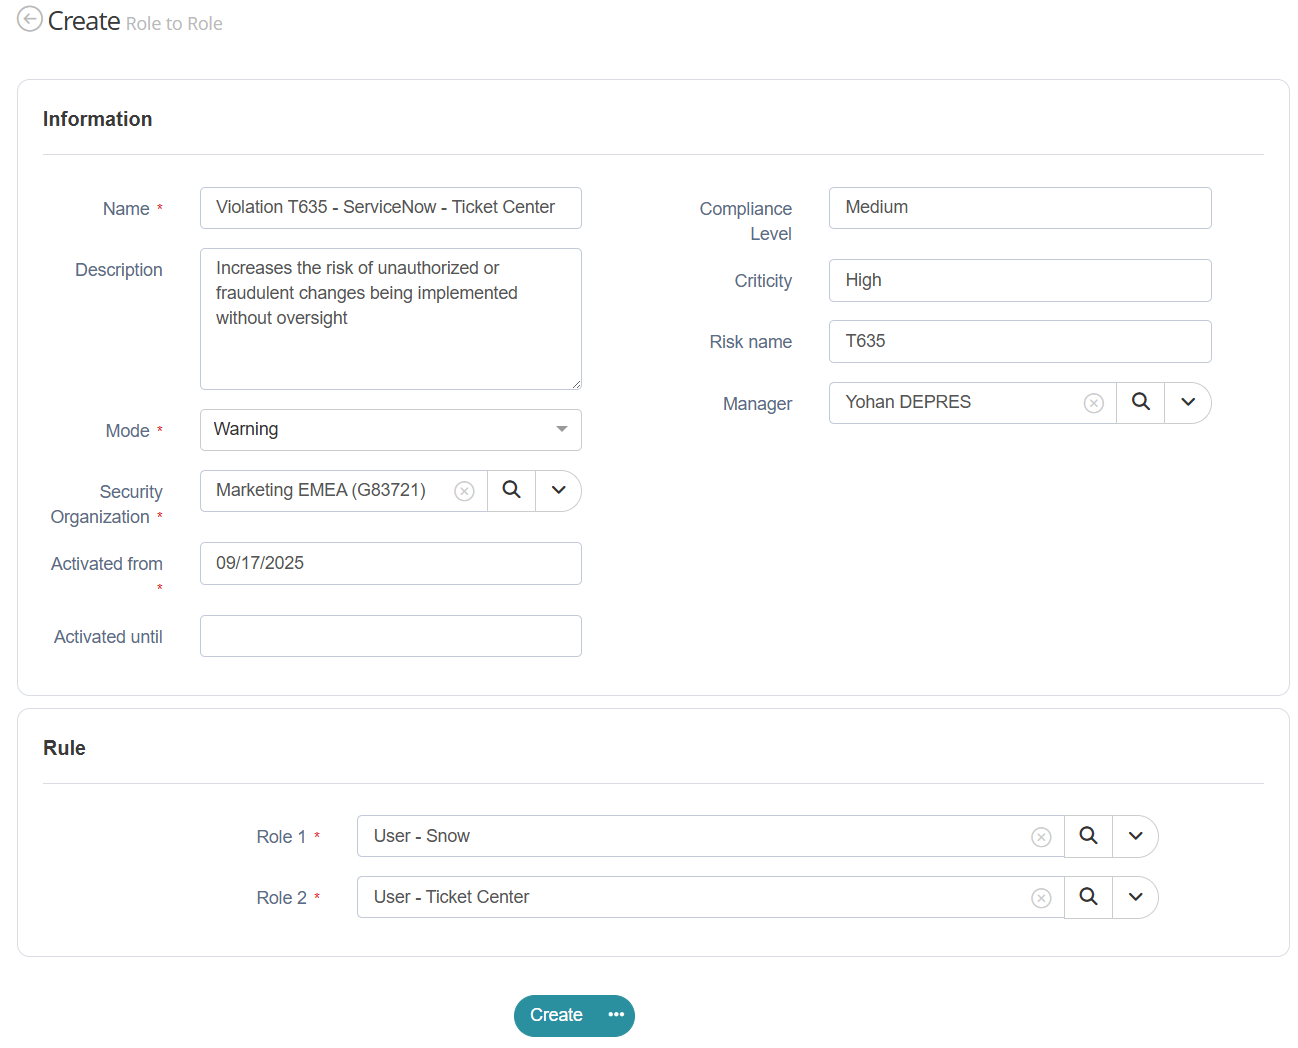1298x1048 pixels.
Task: Open more options beside Create button
Action: (x=616, y=1015)
